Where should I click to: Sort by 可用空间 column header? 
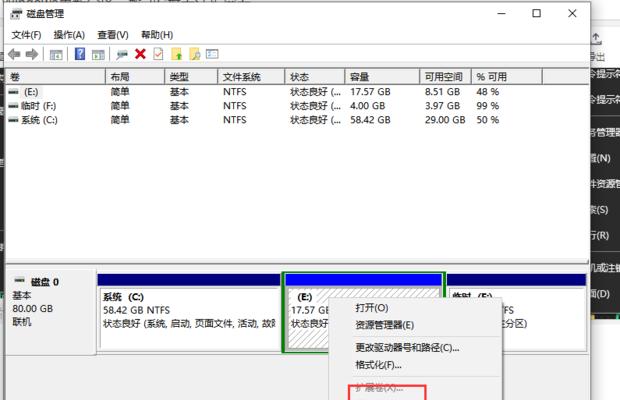(x=446, y=77)
